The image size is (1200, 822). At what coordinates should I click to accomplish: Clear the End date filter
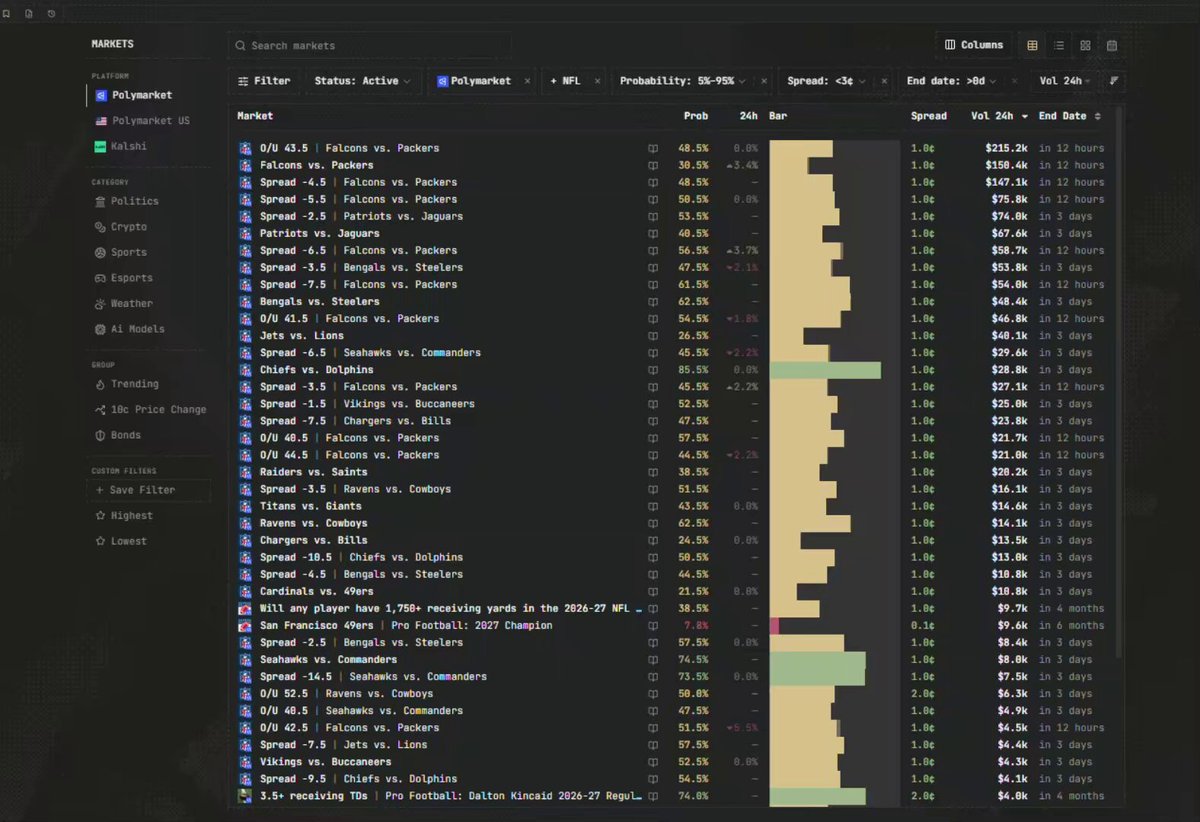(1014, 81)
